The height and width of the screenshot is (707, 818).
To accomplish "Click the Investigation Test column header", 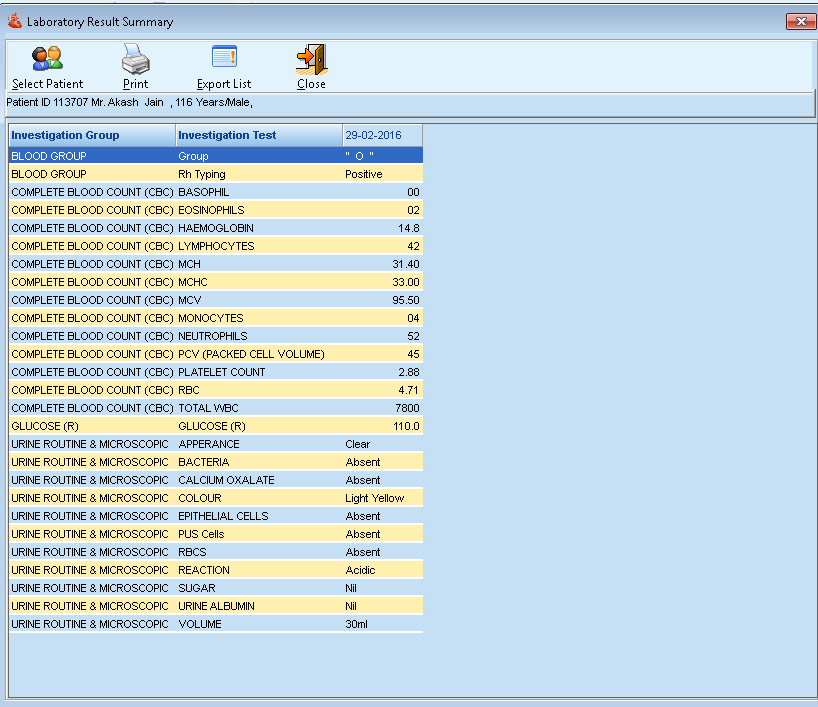I will tap(259, 136).
